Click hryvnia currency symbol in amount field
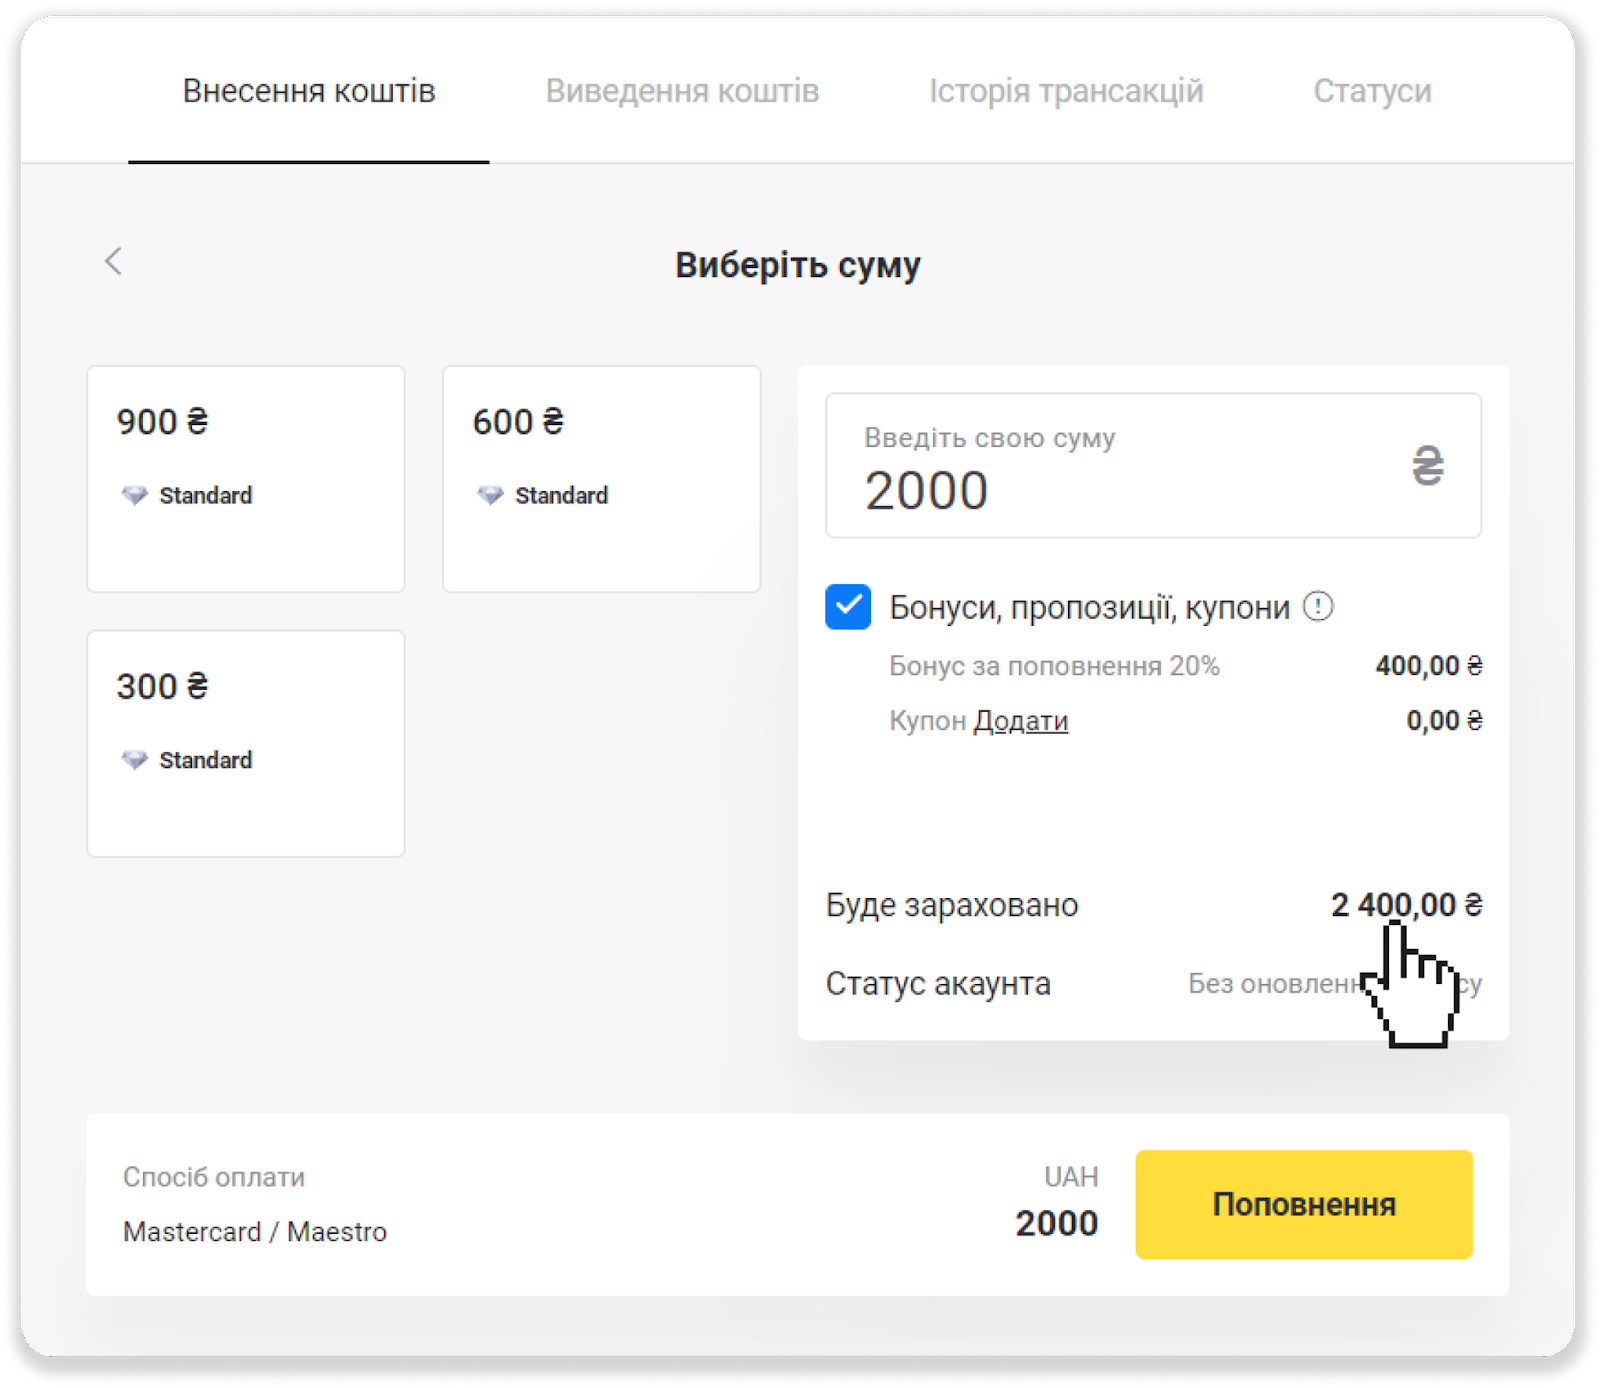The width and height of the screenshot is (1600, 1388). tap(1427, 466)
